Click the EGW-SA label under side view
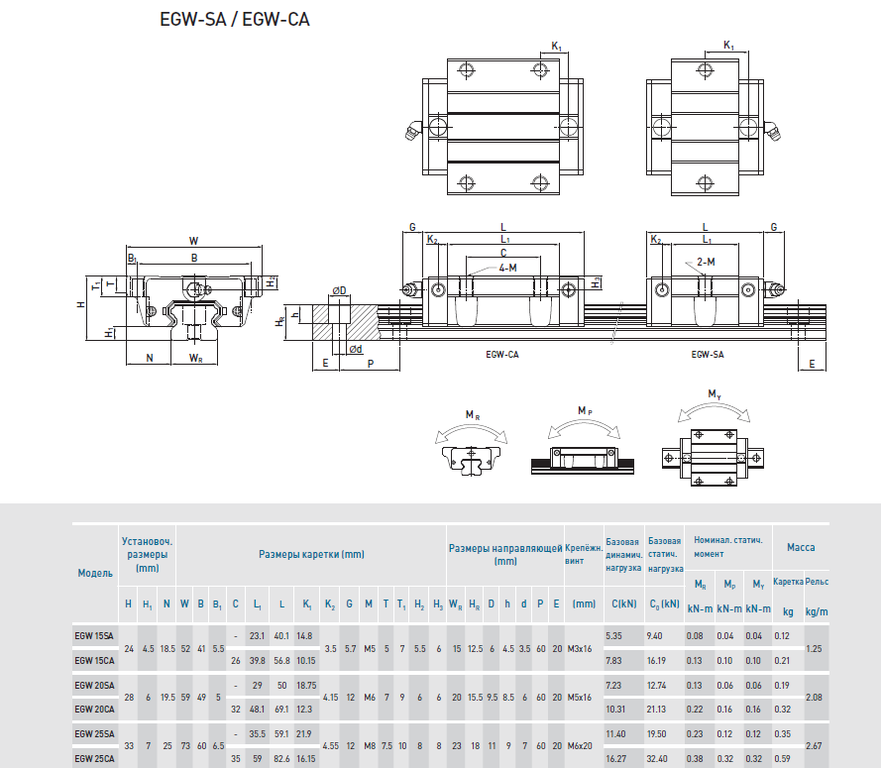 [x=707, y=355]
